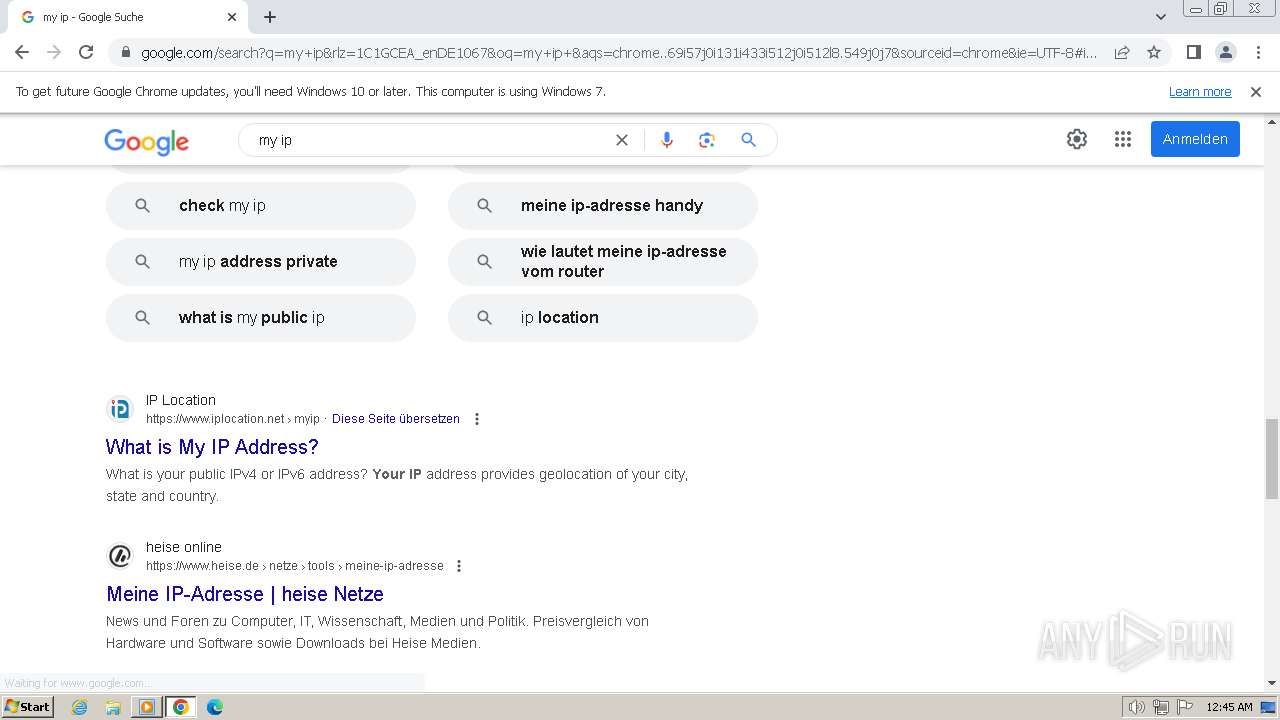Screen dimensions: 1280x720
Task: Open Windows Explorer from taskbar
Action: click(x=113, y=707)
